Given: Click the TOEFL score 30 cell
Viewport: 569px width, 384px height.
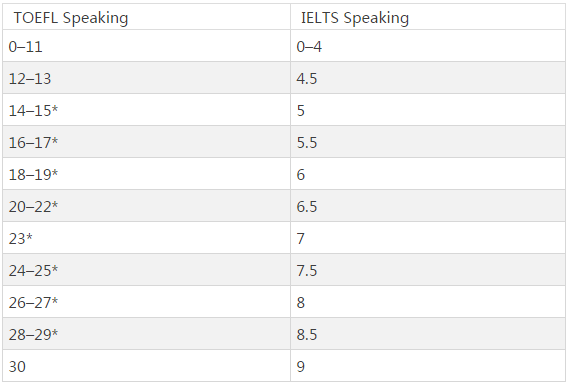Looking at the screenshot, I should point(147,365).
